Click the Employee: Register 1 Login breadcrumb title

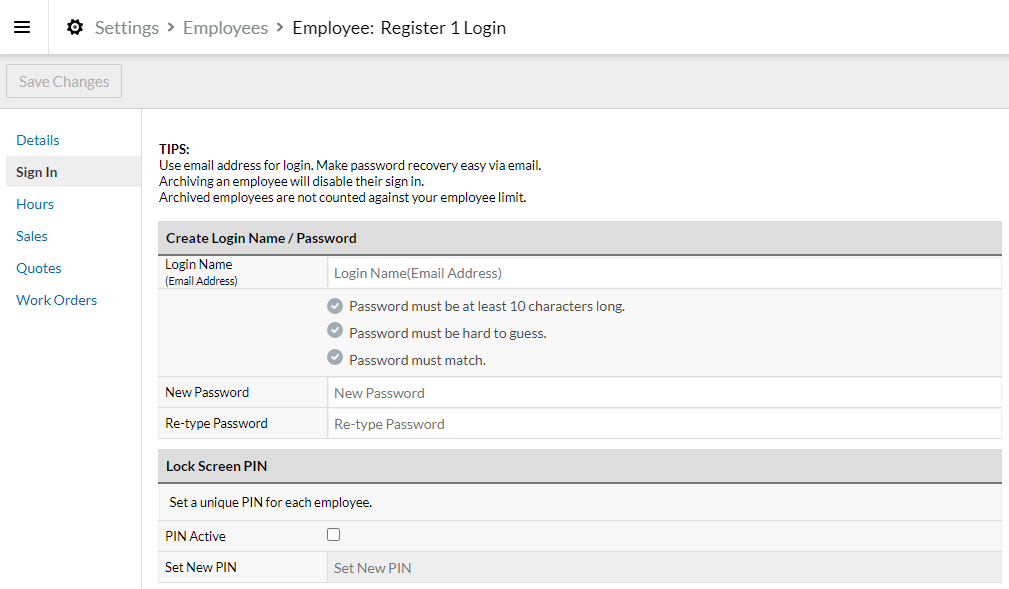point(399,27)
